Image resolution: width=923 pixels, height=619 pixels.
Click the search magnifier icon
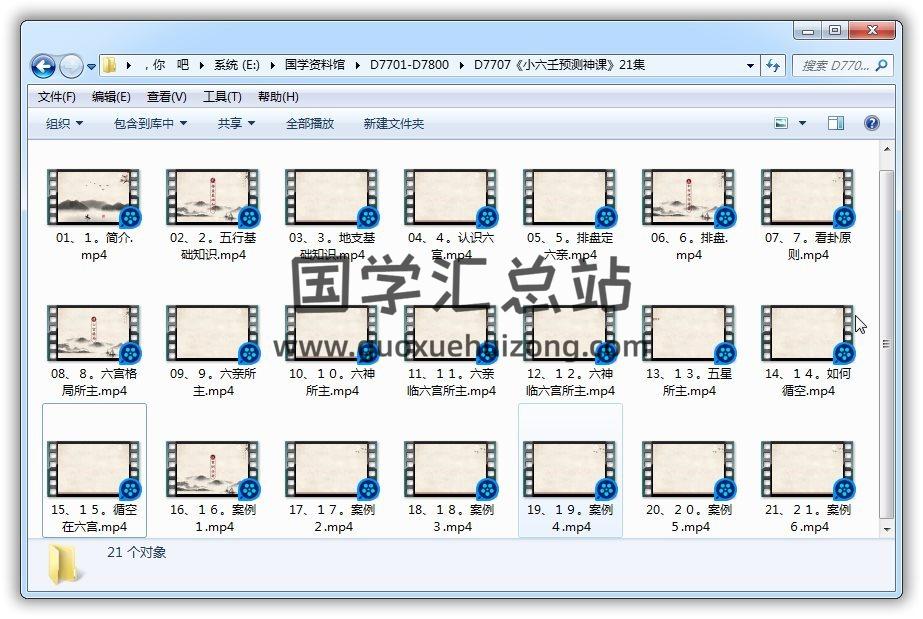[882, 65]
